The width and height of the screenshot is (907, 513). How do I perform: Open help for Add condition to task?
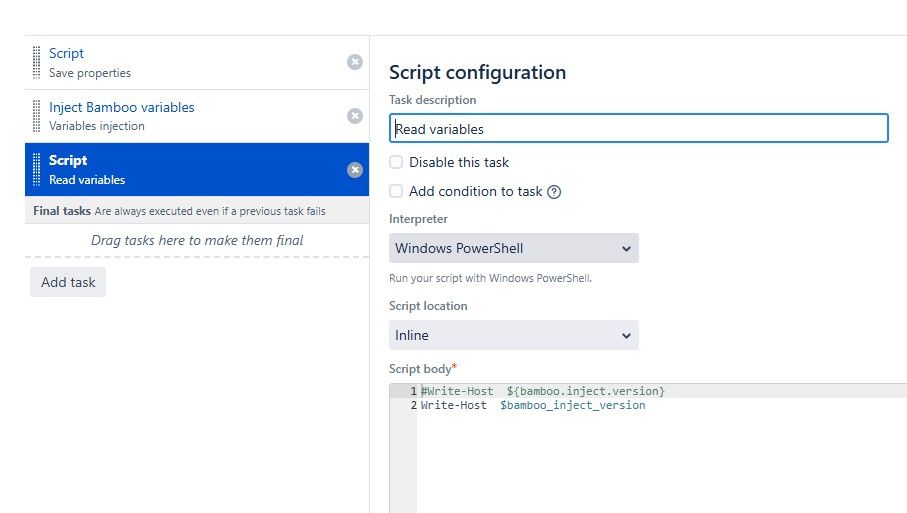pos(554,192)
